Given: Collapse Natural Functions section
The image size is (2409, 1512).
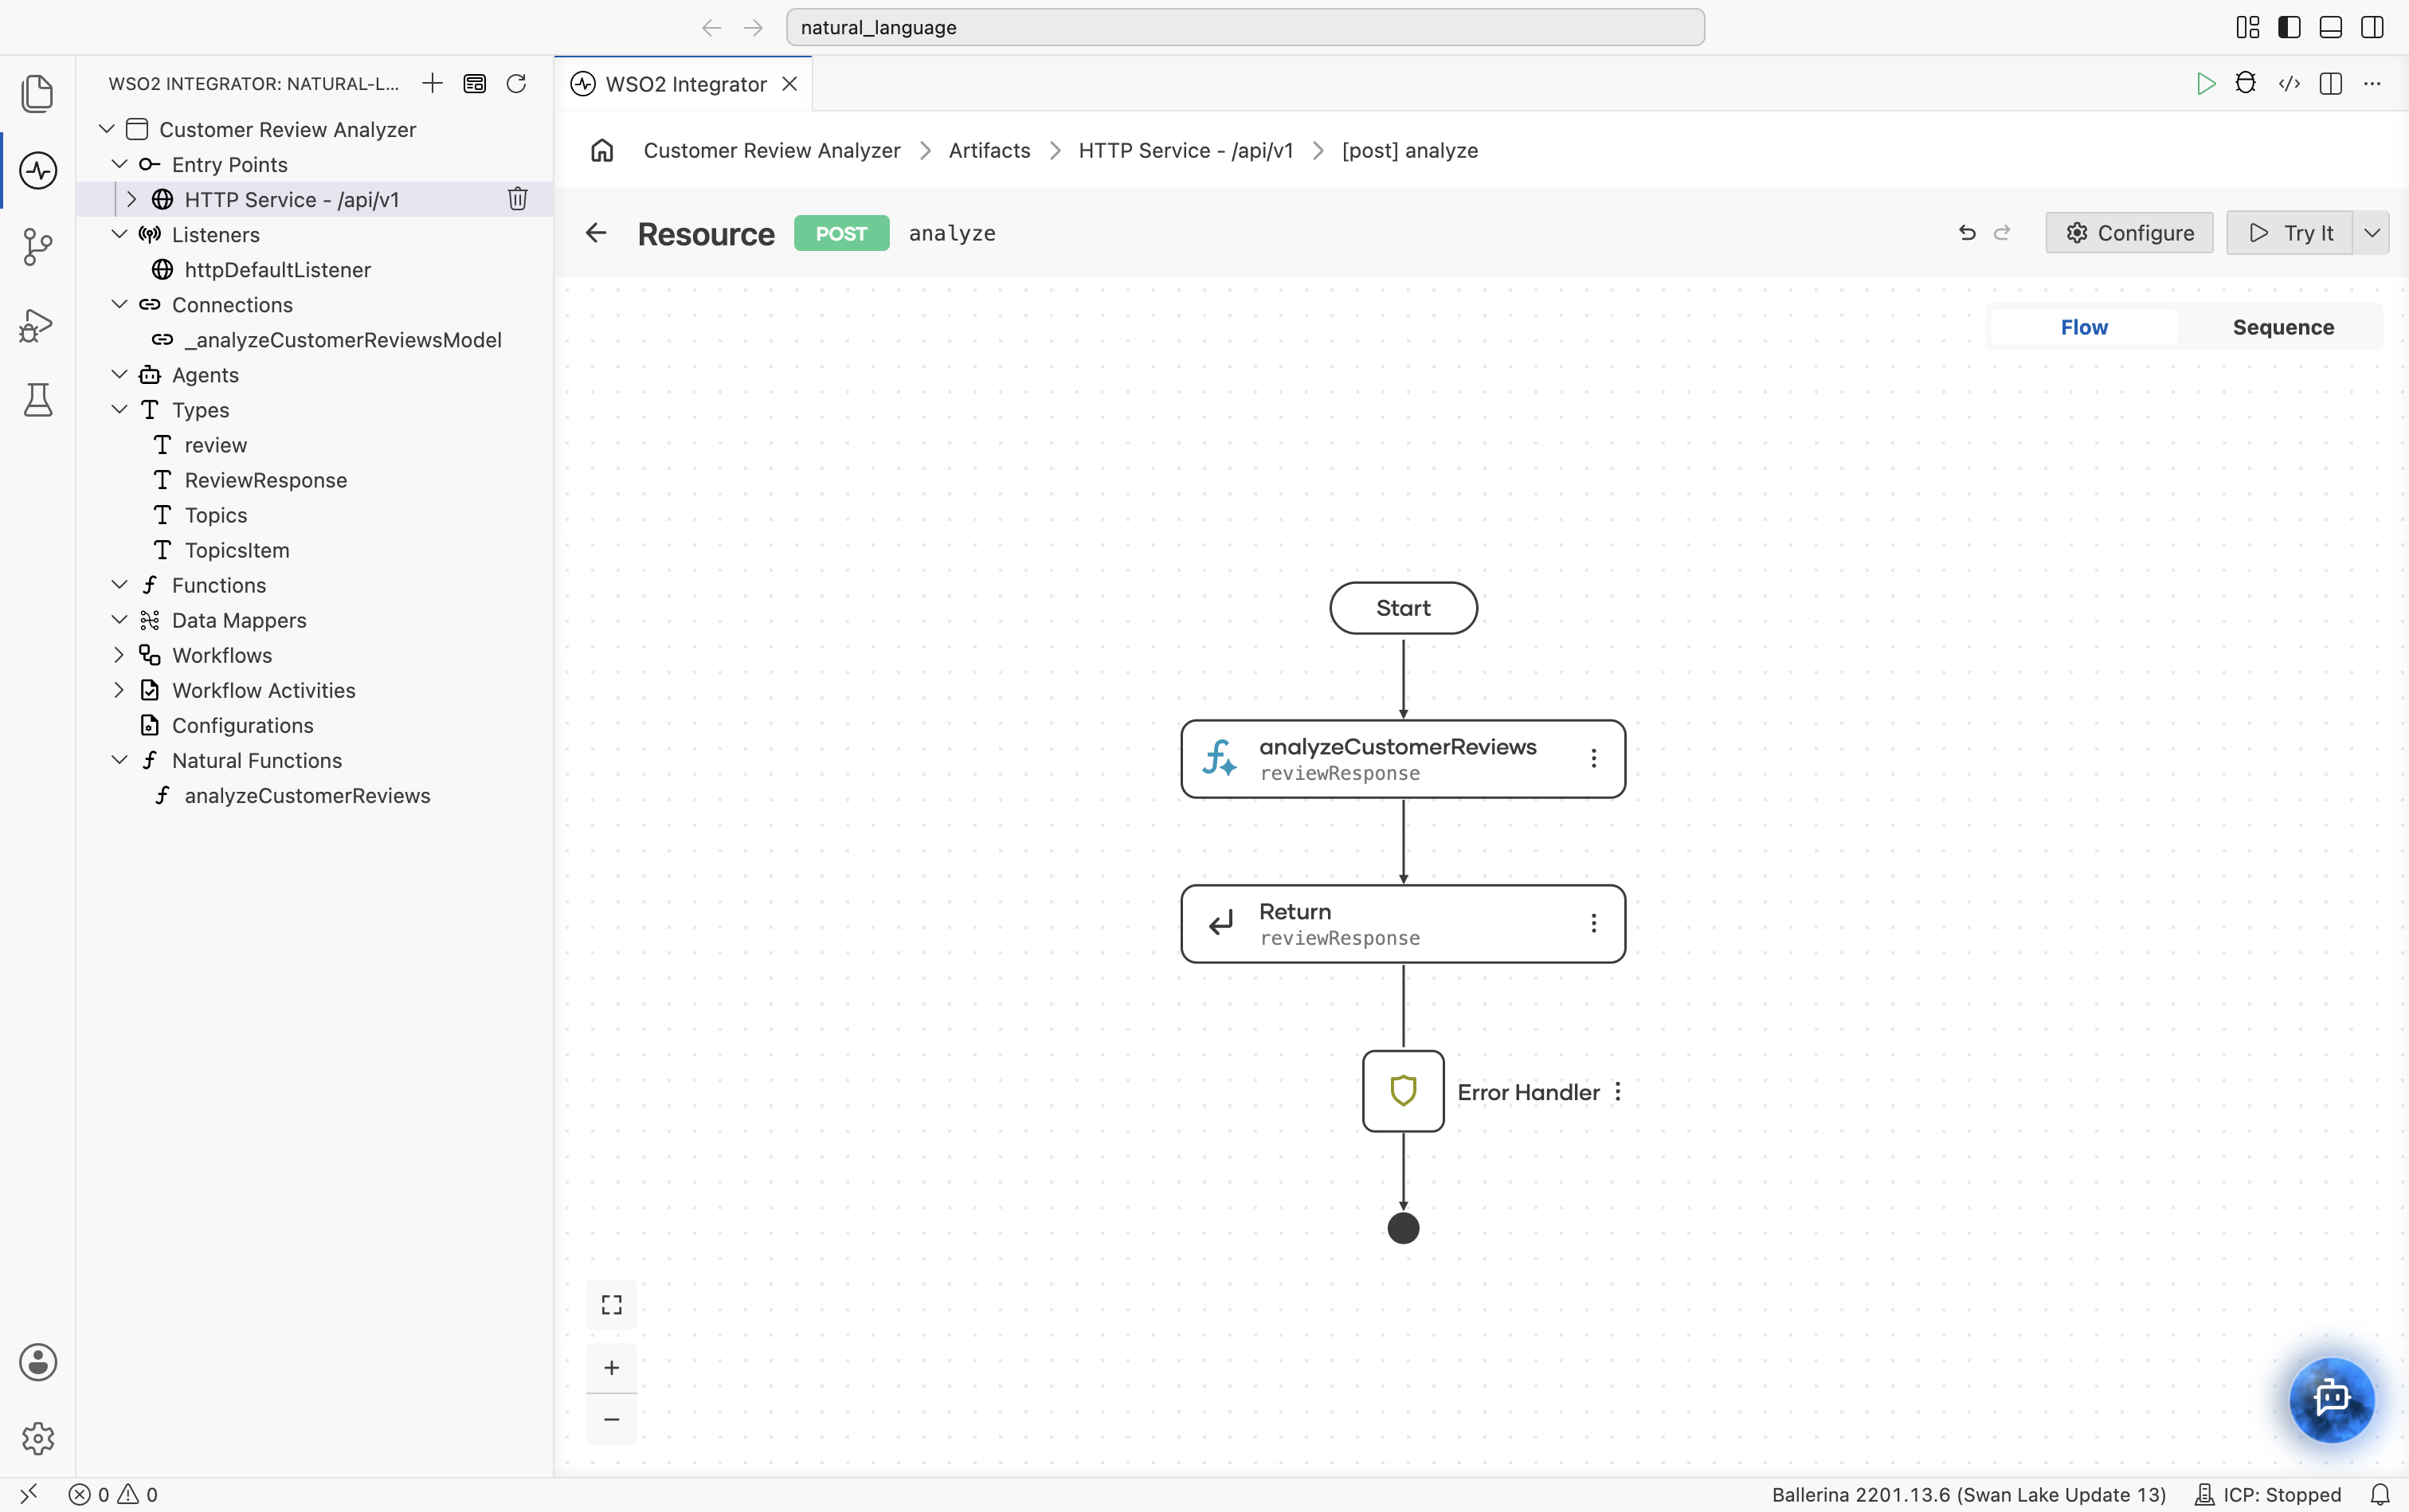Looking at the screenshot, I should coord(119,760).
